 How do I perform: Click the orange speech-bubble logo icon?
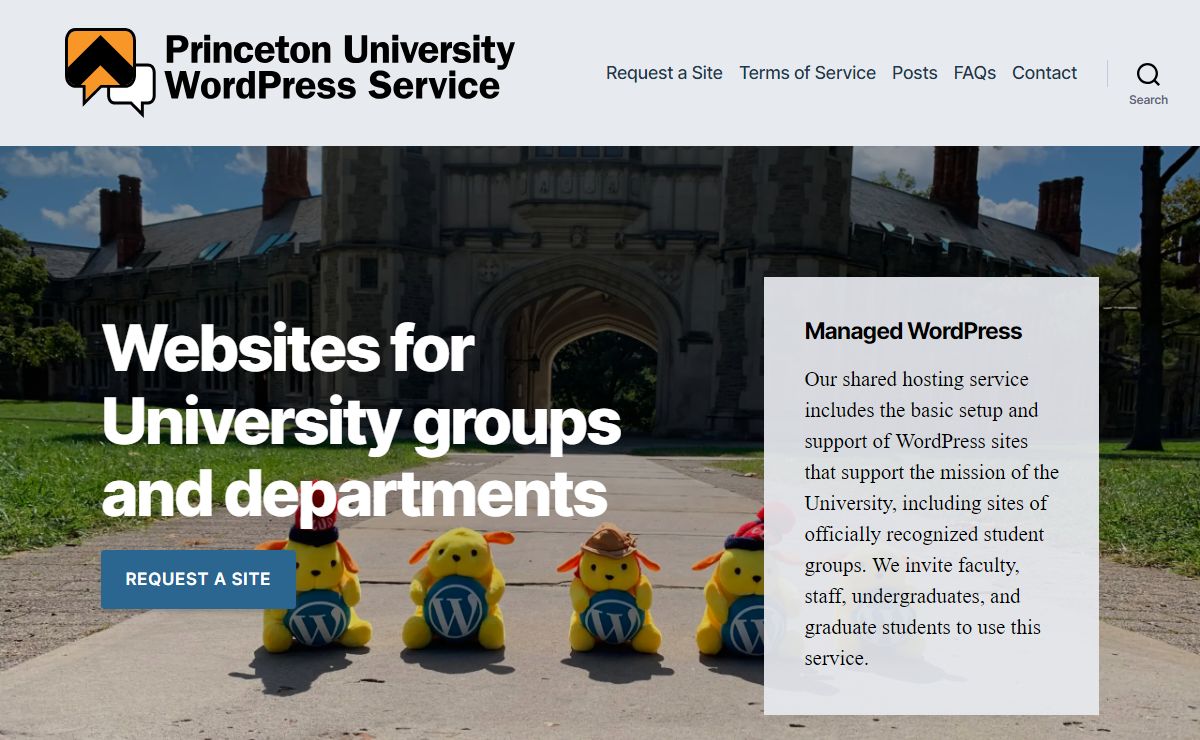coord(110,72)
